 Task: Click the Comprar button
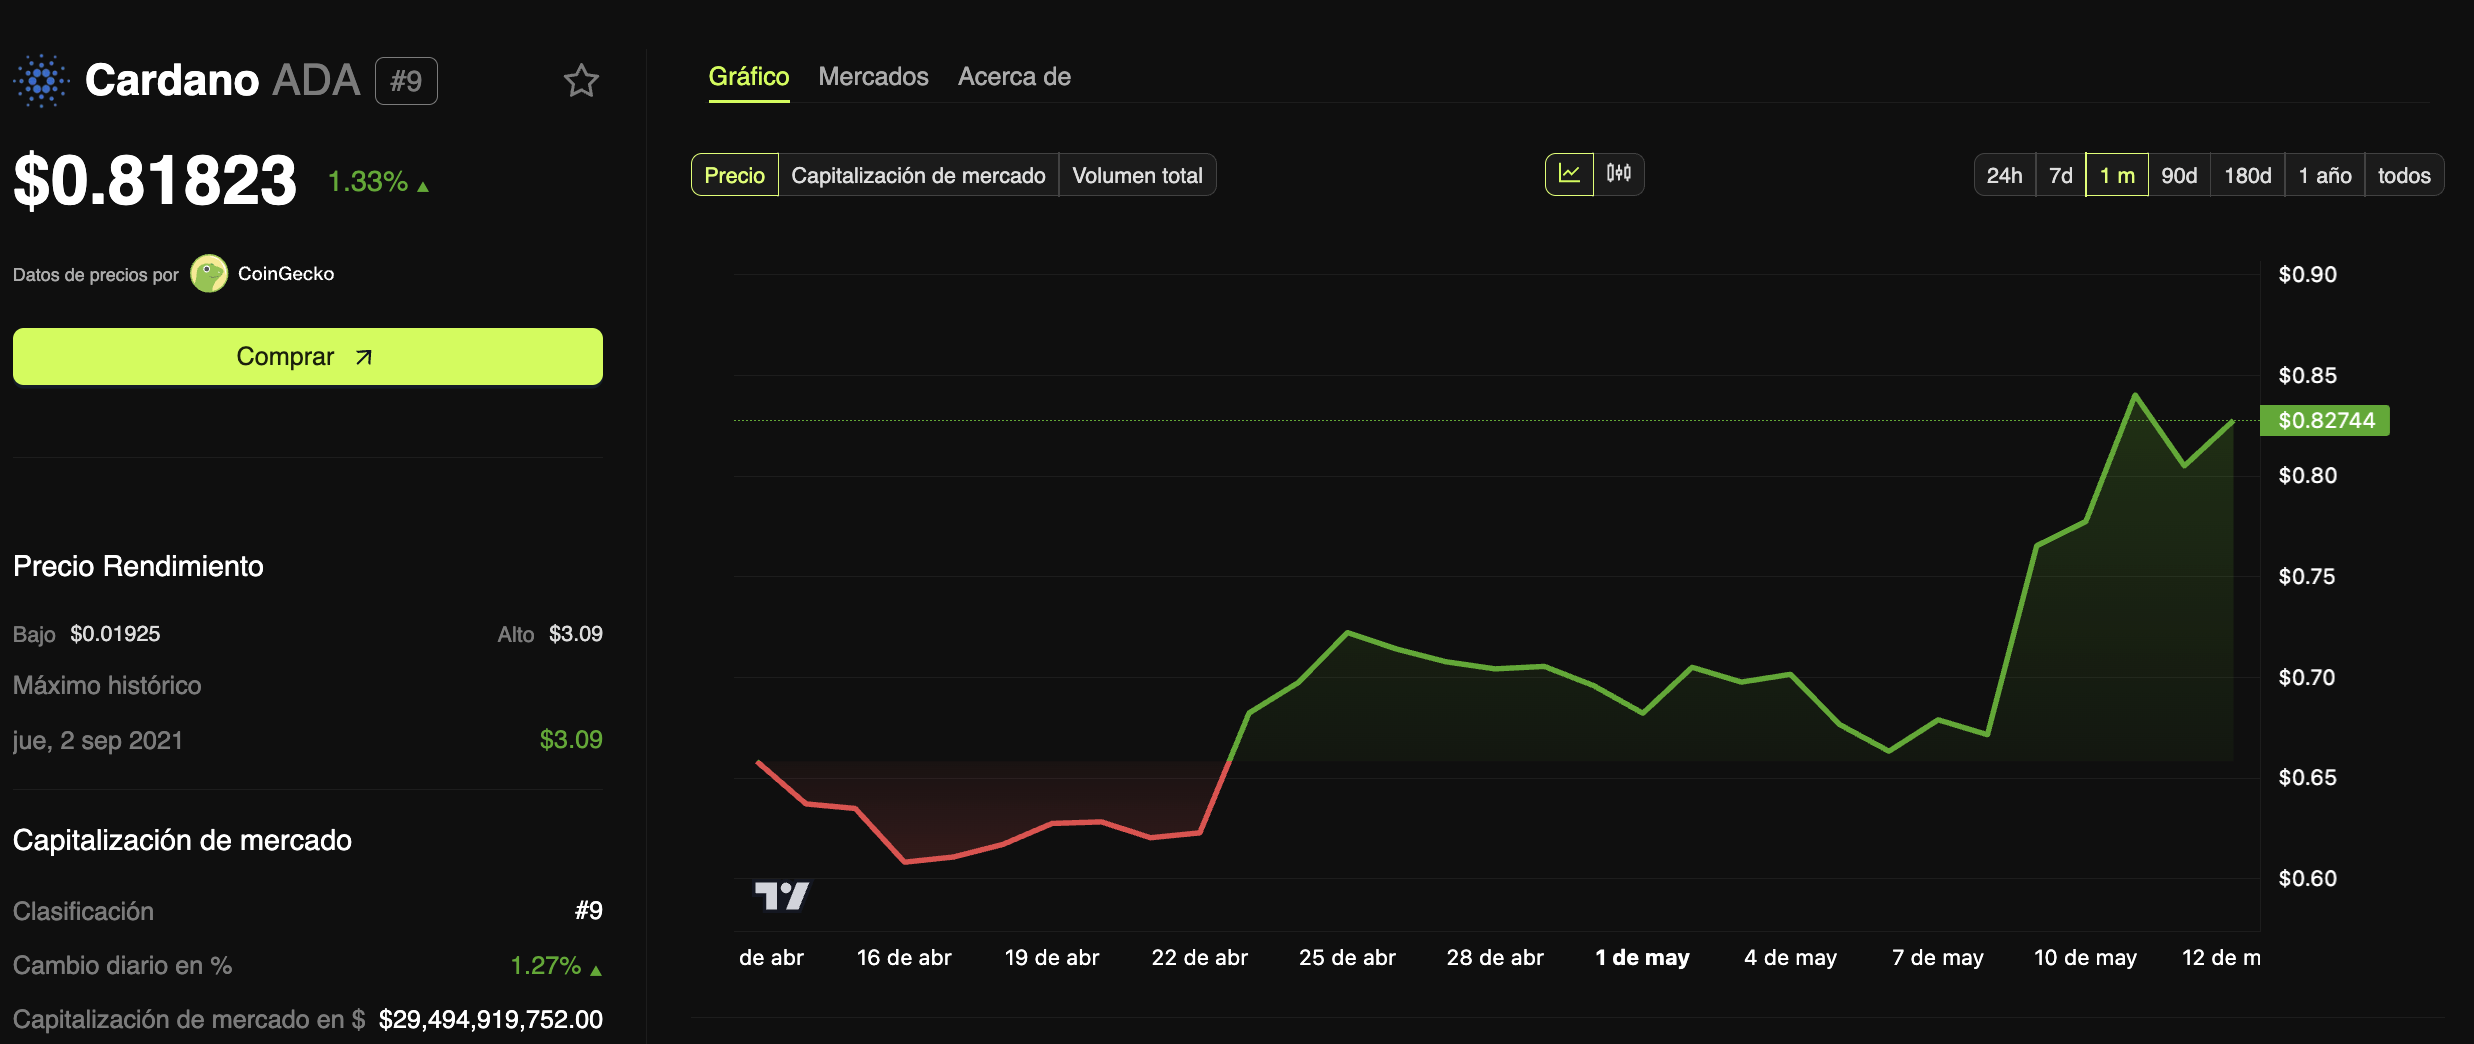click(x=308, y=357)
